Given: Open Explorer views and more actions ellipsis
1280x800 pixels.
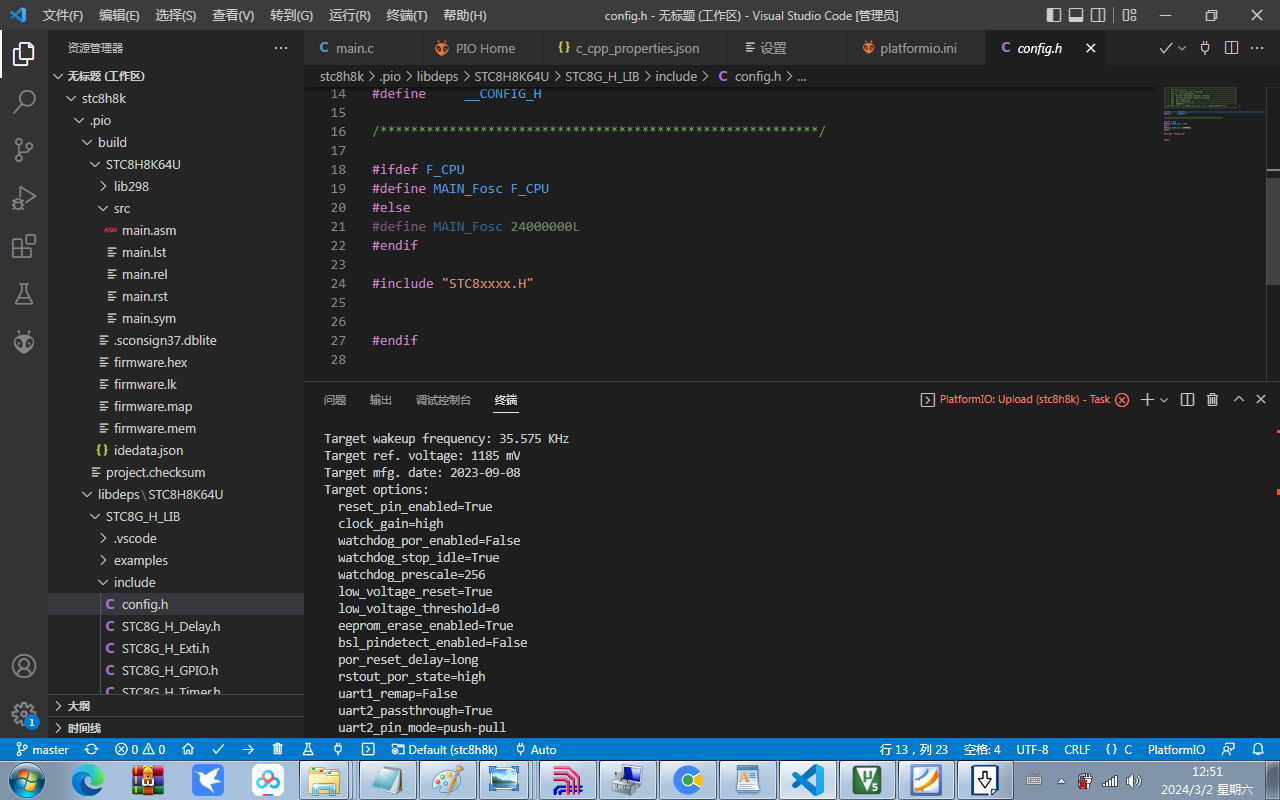Looking at the screenshot, I should coord(281,48).
